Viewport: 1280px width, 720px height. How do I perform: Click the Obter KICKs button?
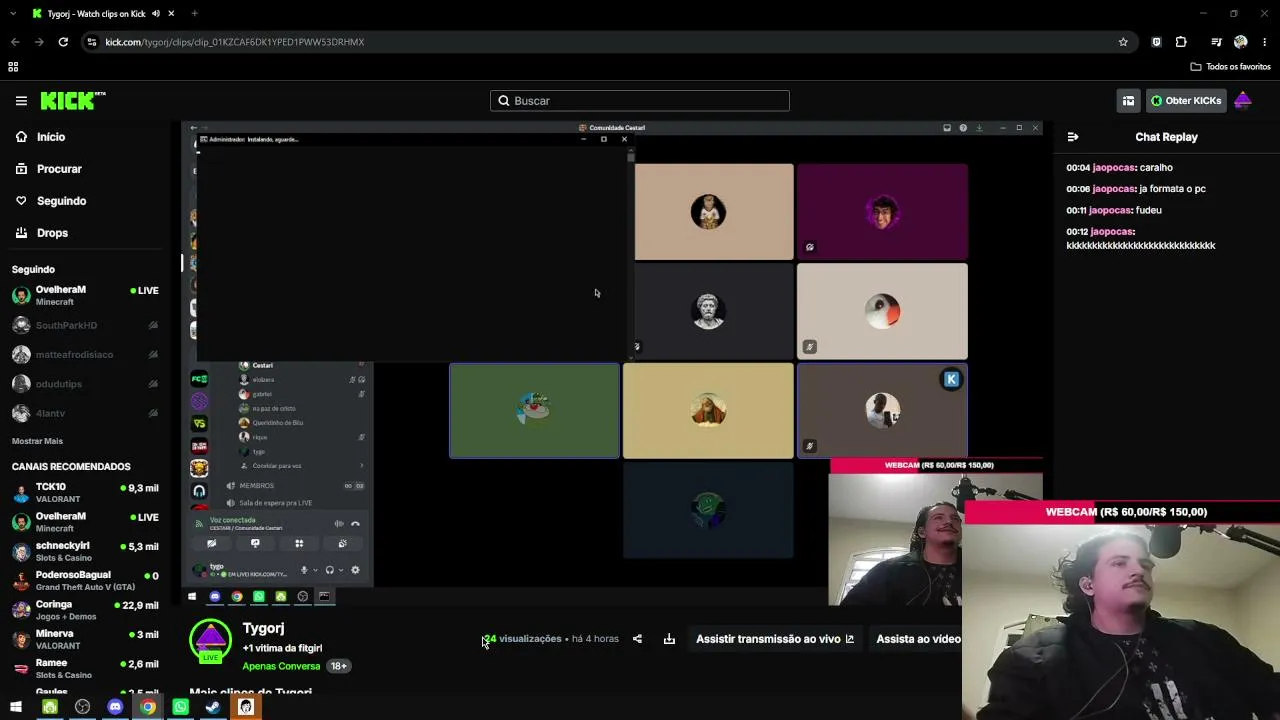pyautogui.click(x=1186, y=101)
